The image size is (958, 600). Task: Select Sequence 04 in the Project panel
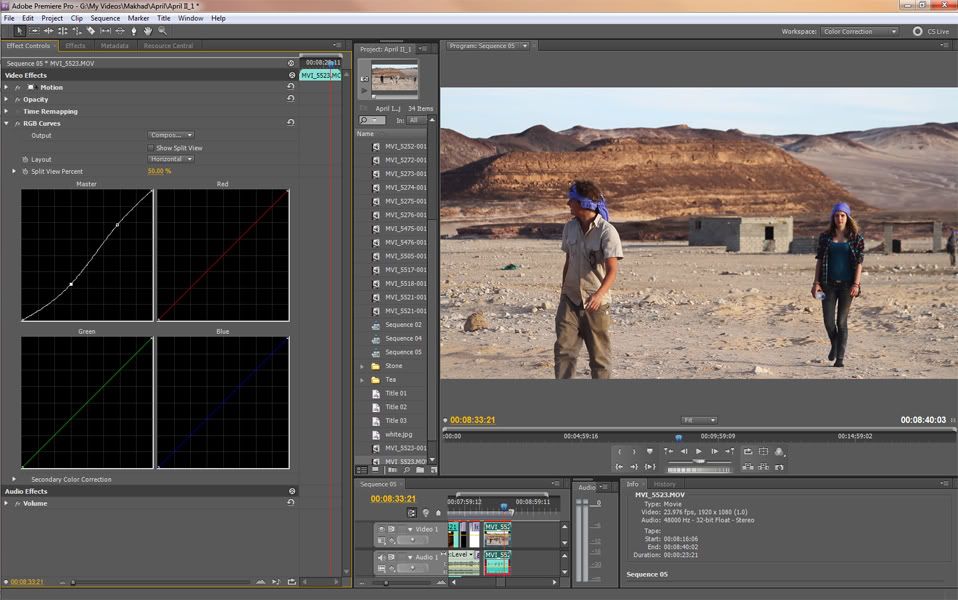[x=403, y=338]
